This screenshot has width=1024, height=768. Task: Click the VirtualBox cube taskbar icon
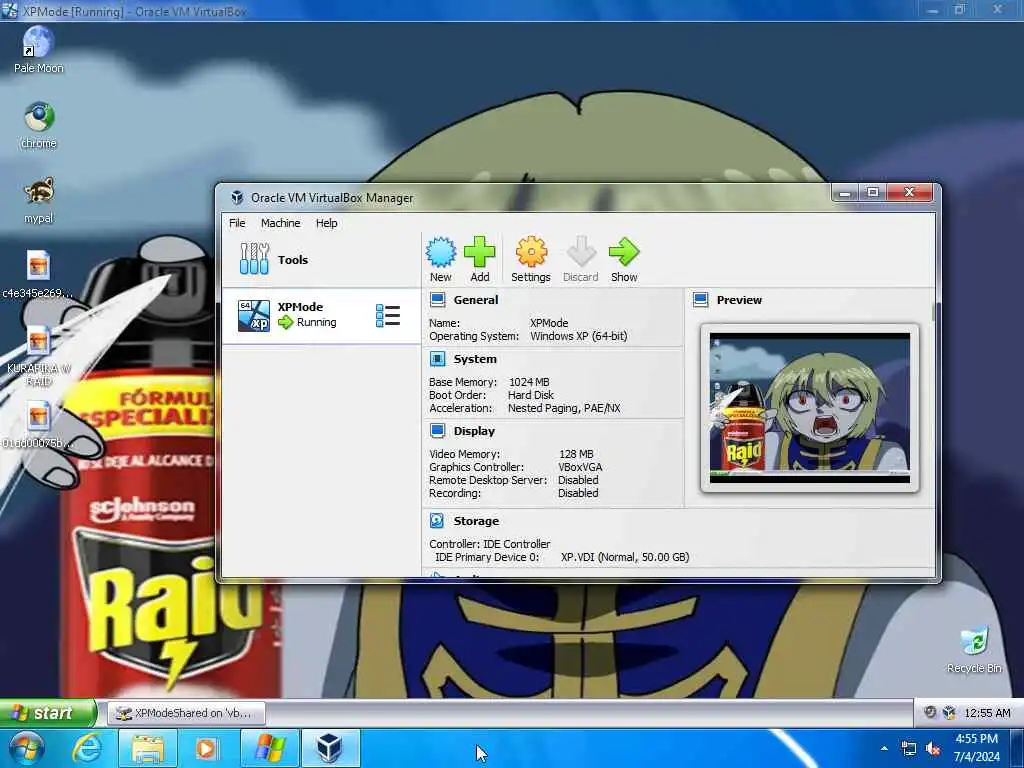330,748
